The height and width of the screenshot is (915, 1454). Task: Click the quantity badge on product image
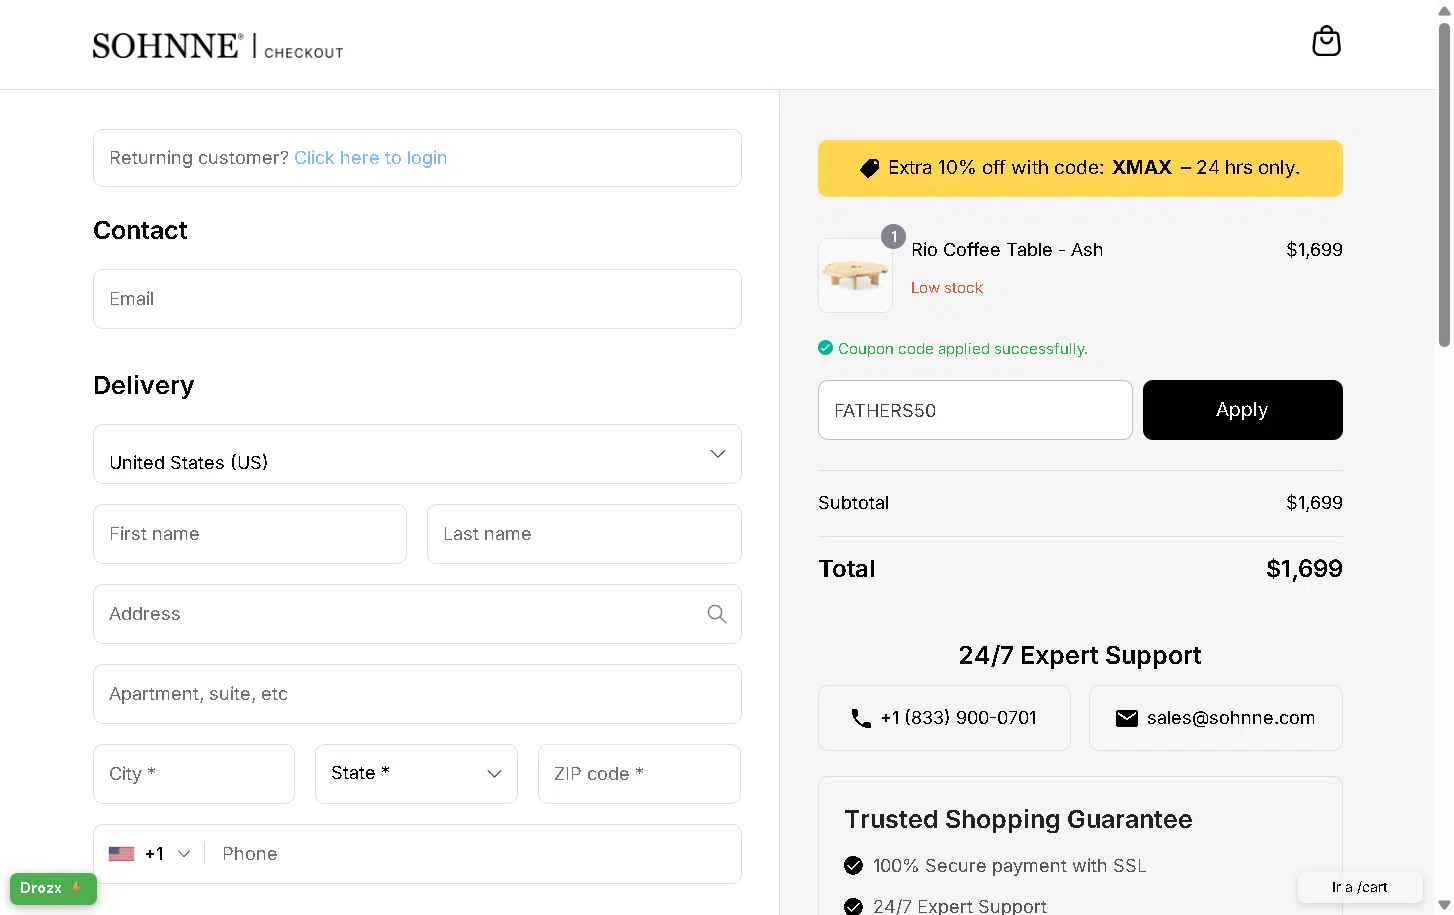pos(893,237)
